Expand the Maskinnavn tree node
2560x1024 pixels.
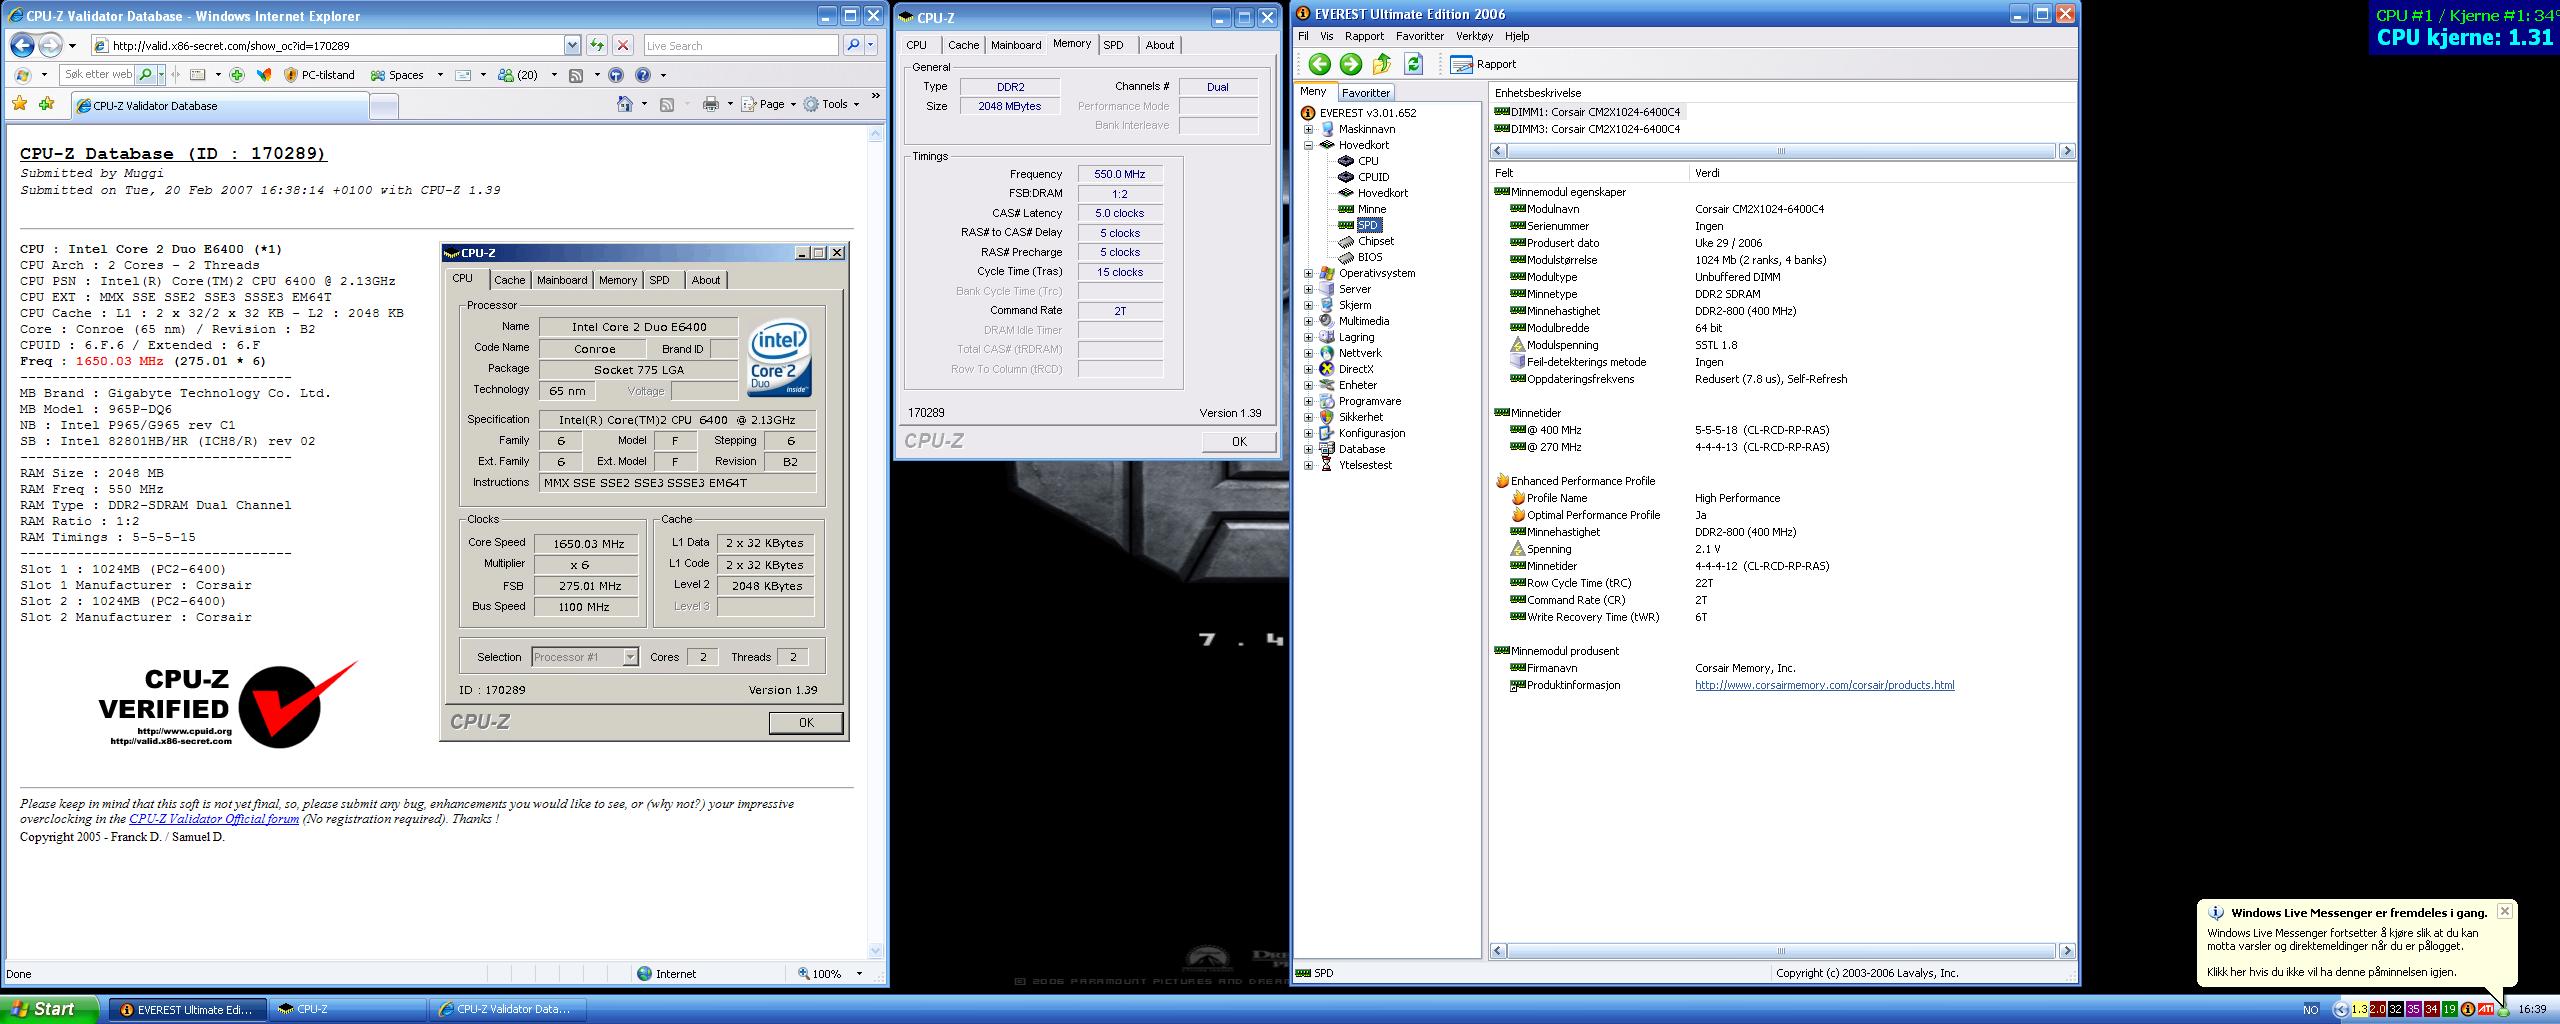point(1308,129)
